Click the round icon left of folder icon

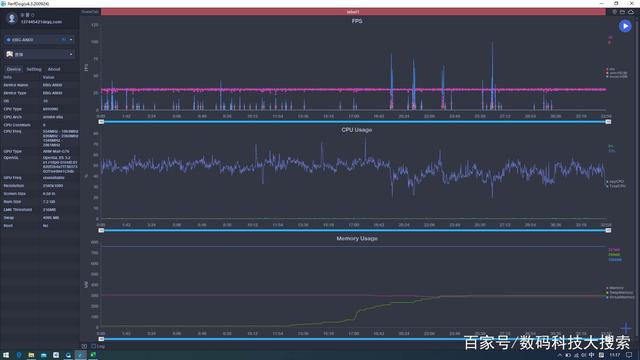pyautogui.click(x=614, y=12)
